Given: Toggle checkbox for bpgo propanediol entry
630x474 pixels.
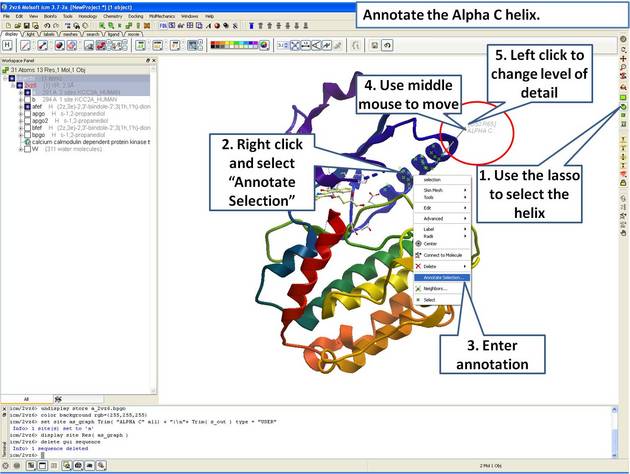Looking at the screenshot, I should [25, 134].
